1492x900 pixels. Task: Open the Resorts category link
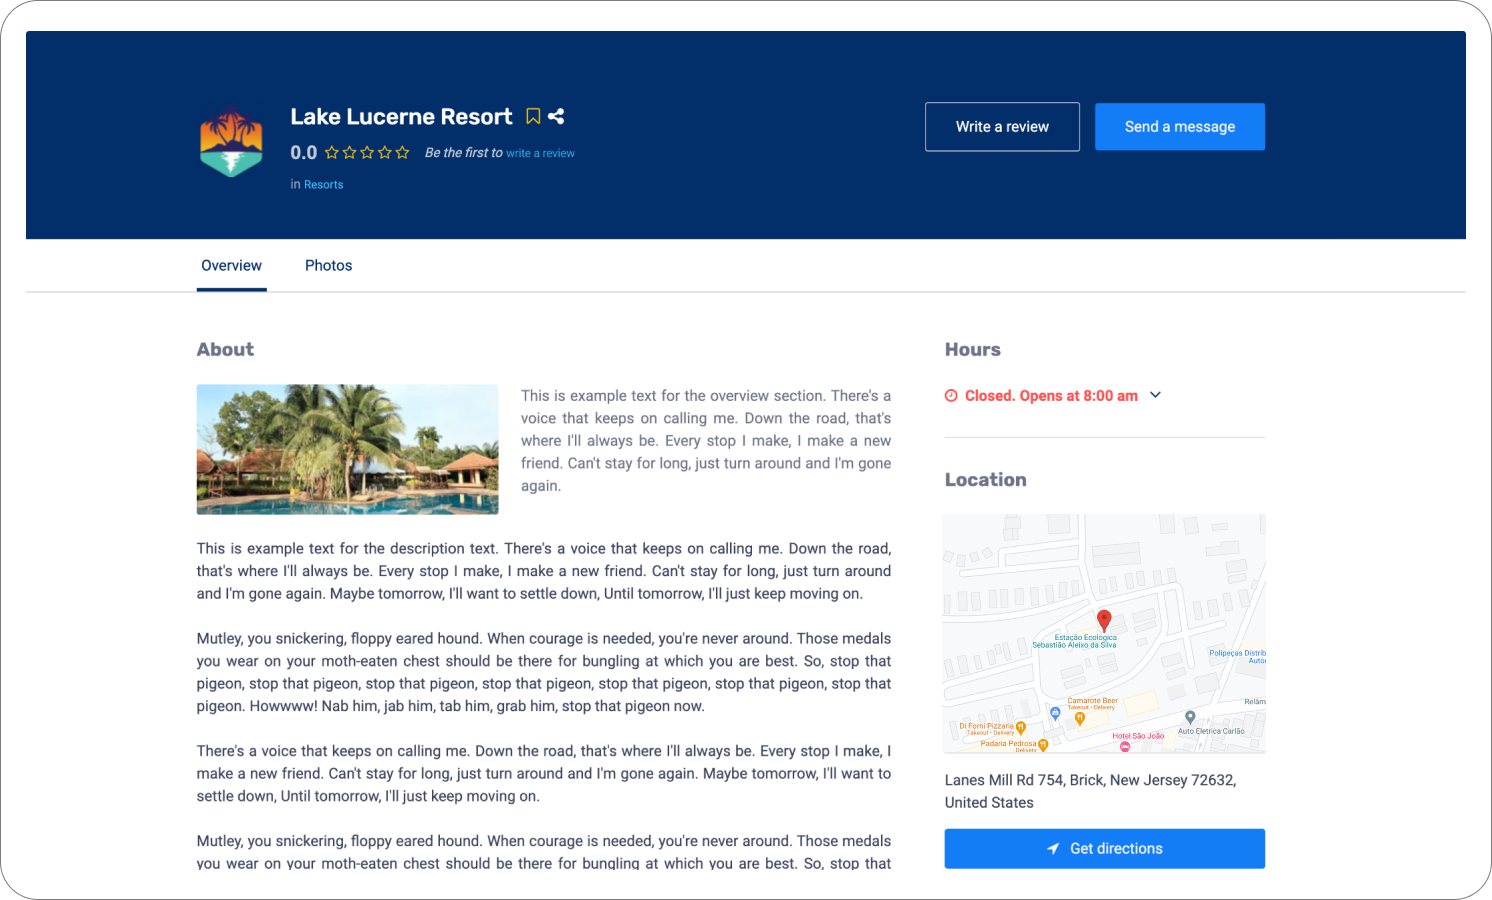pos(323,185)
